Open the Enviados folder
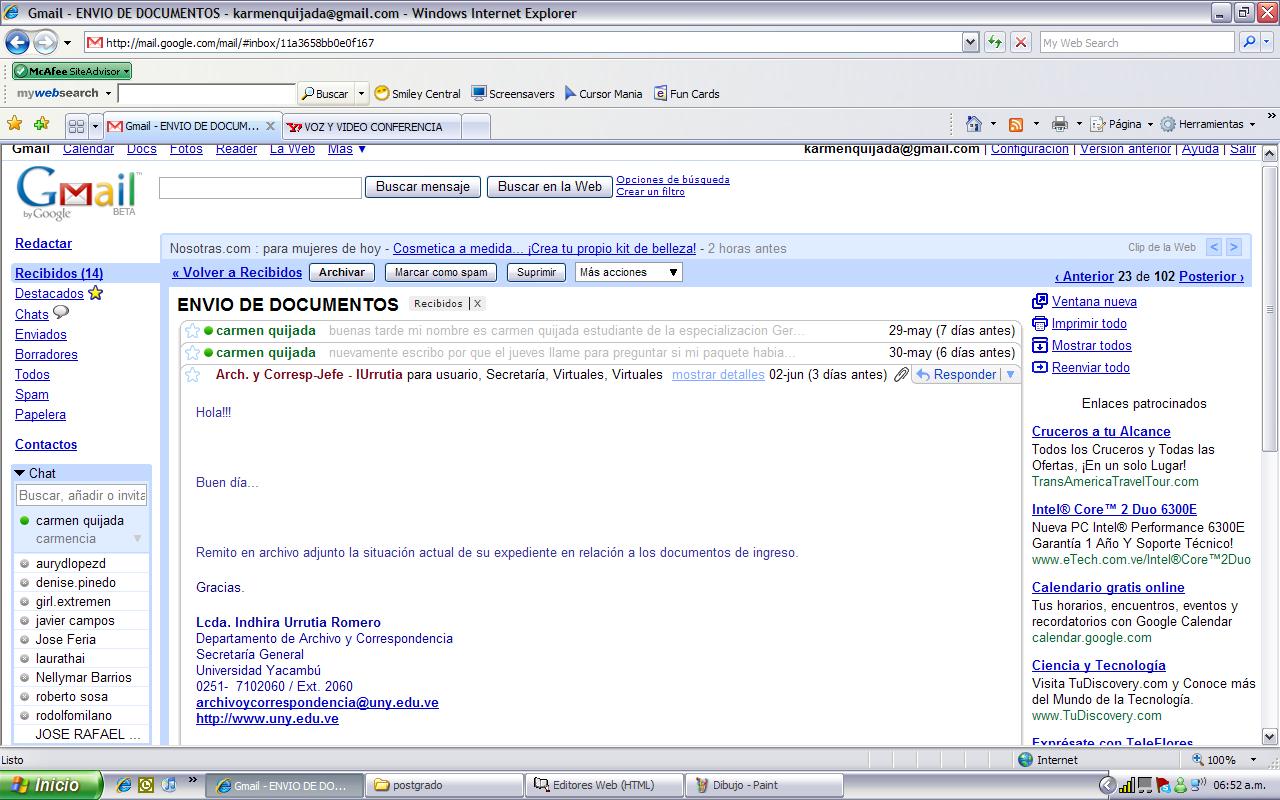The width and height of the screenshot is (1280, 800). coord(41,334)
